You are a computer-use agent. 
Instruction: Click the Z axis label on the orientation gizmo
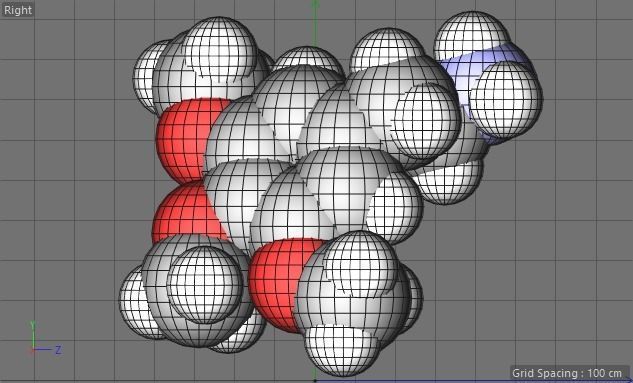click(58, 350)
